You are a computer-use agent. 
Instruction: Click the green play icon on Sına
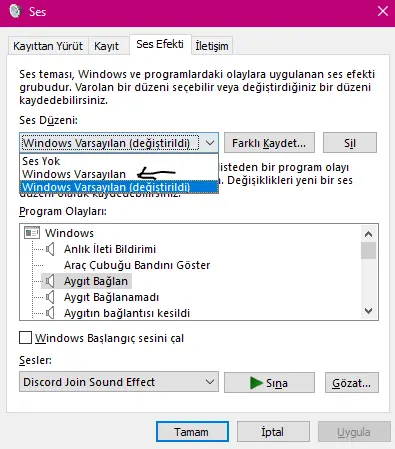click(256, 383)
